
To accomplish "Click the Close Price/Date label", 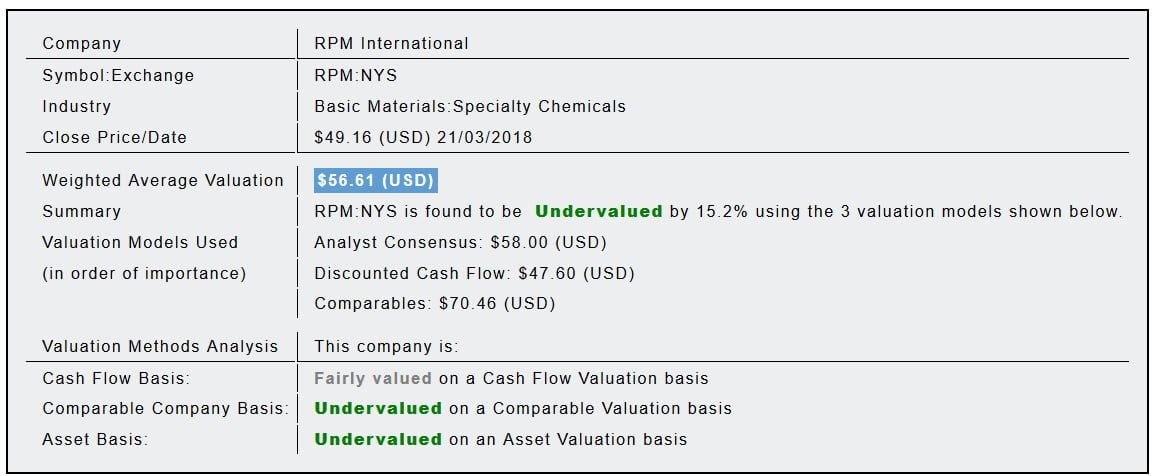I will point(114,137).
